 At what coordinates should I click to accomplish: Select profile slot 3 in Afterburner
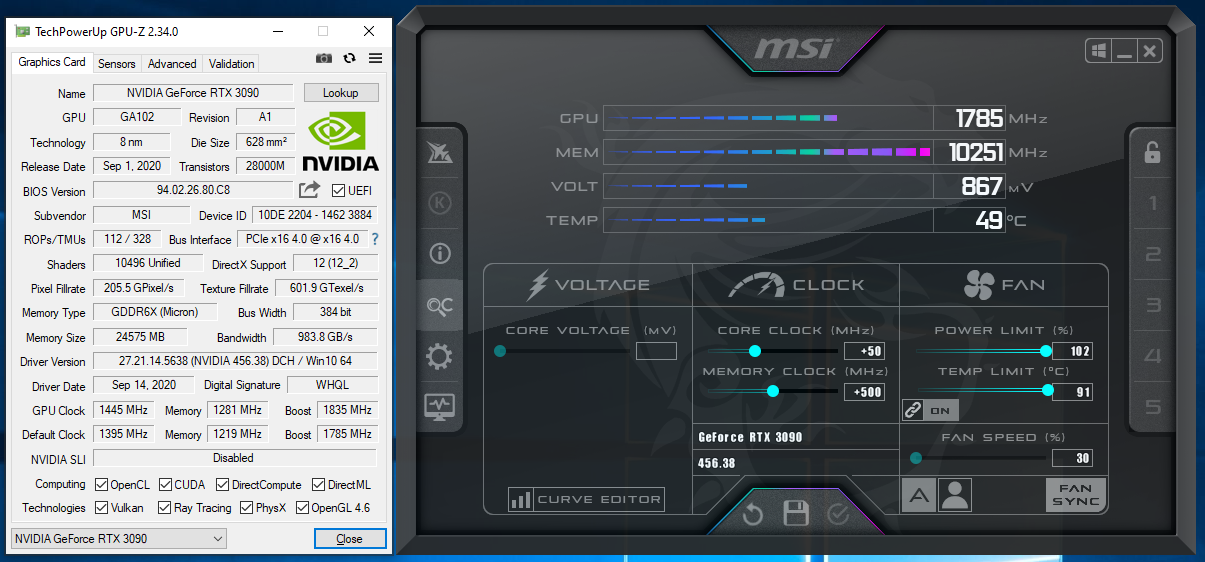coord(1152,305)
